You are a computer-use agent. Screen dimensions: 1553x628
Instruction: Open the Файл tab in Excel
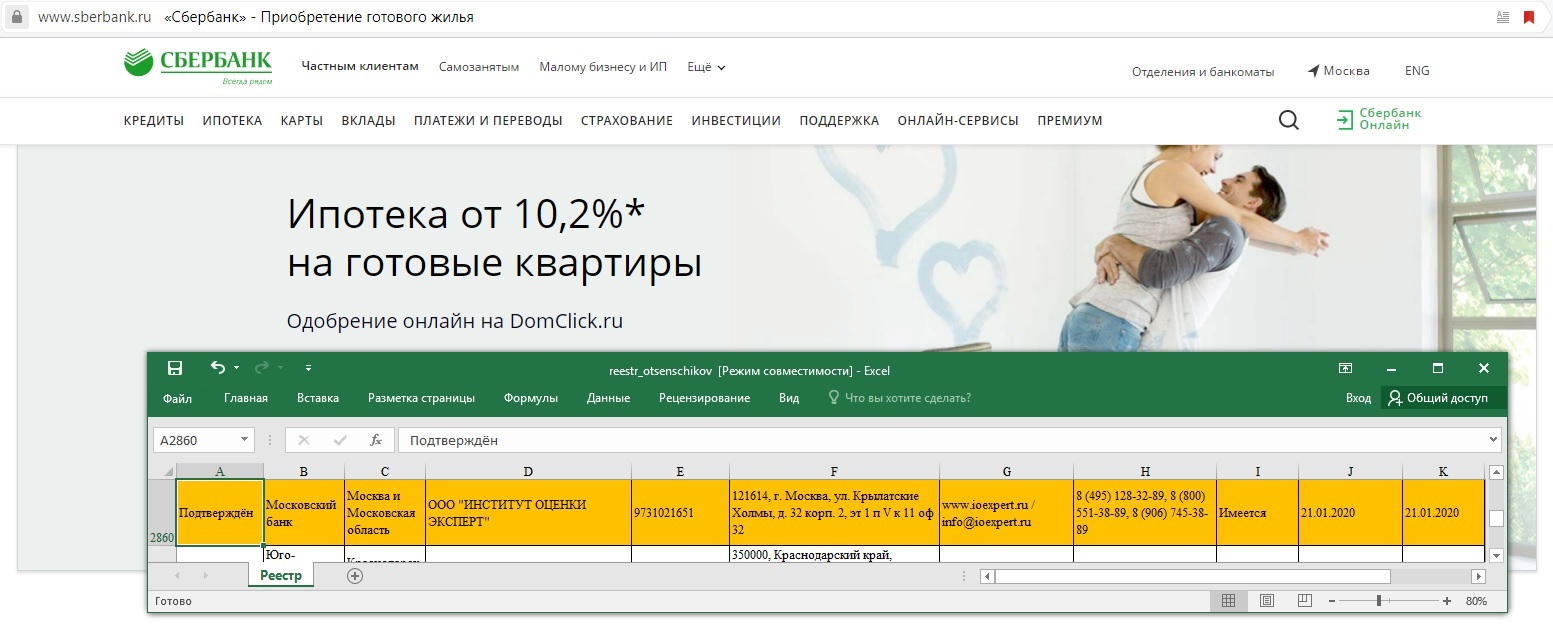pyautogui.click(x=177, y=398)
